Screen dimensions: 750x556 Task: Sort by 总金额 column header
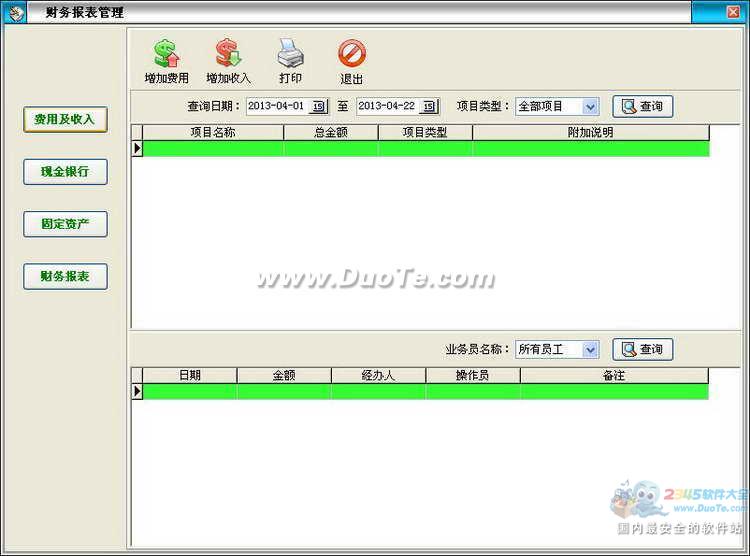[x=331, y=133]
